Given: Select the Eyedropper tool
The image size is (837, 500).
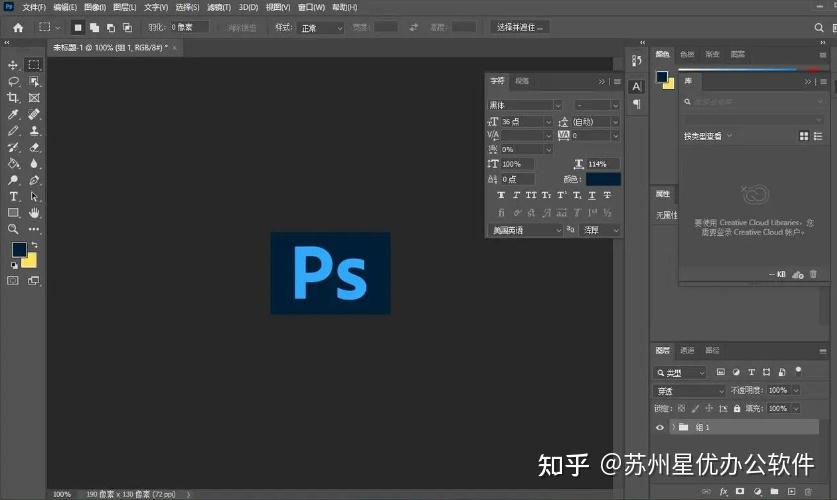Looking at the screenshot, I should pos(13,114).
